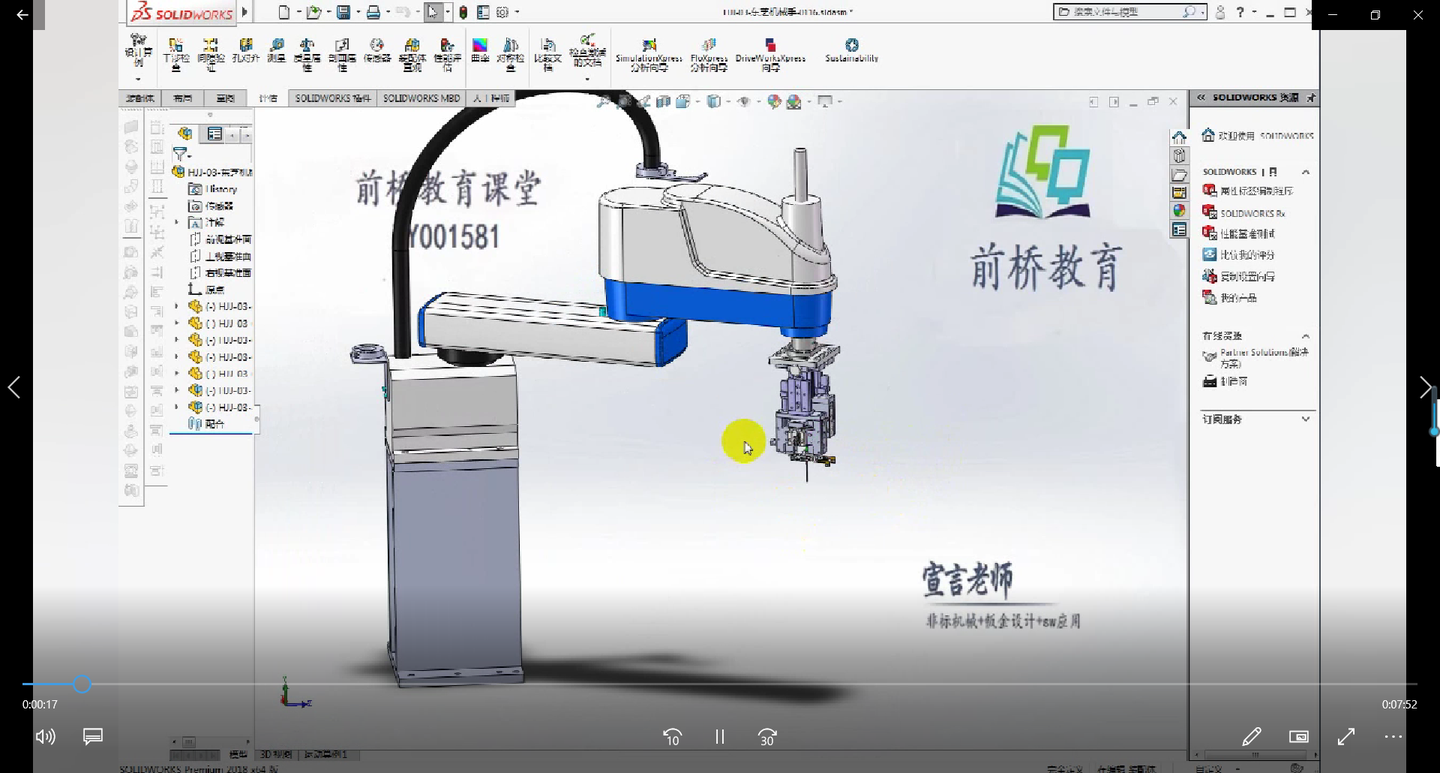This screenshot has height=773, width=1440.
Task: Switch to the 装配体 tab
Action: (140, 98)
